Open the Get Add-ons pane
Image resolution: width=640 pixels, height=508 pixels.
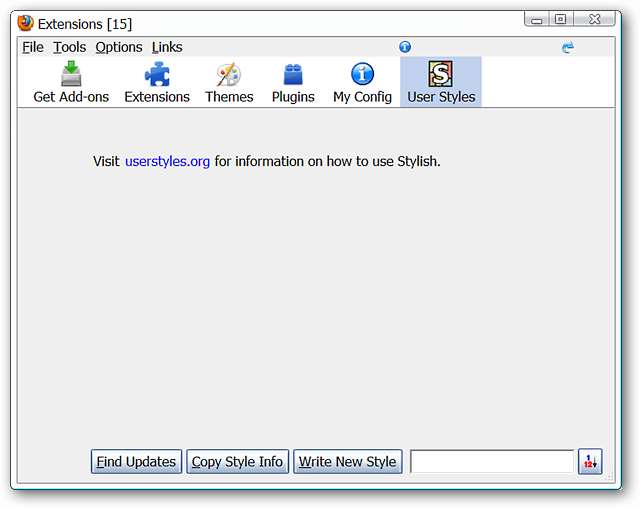pyautogui.click(x=71, y=82)
